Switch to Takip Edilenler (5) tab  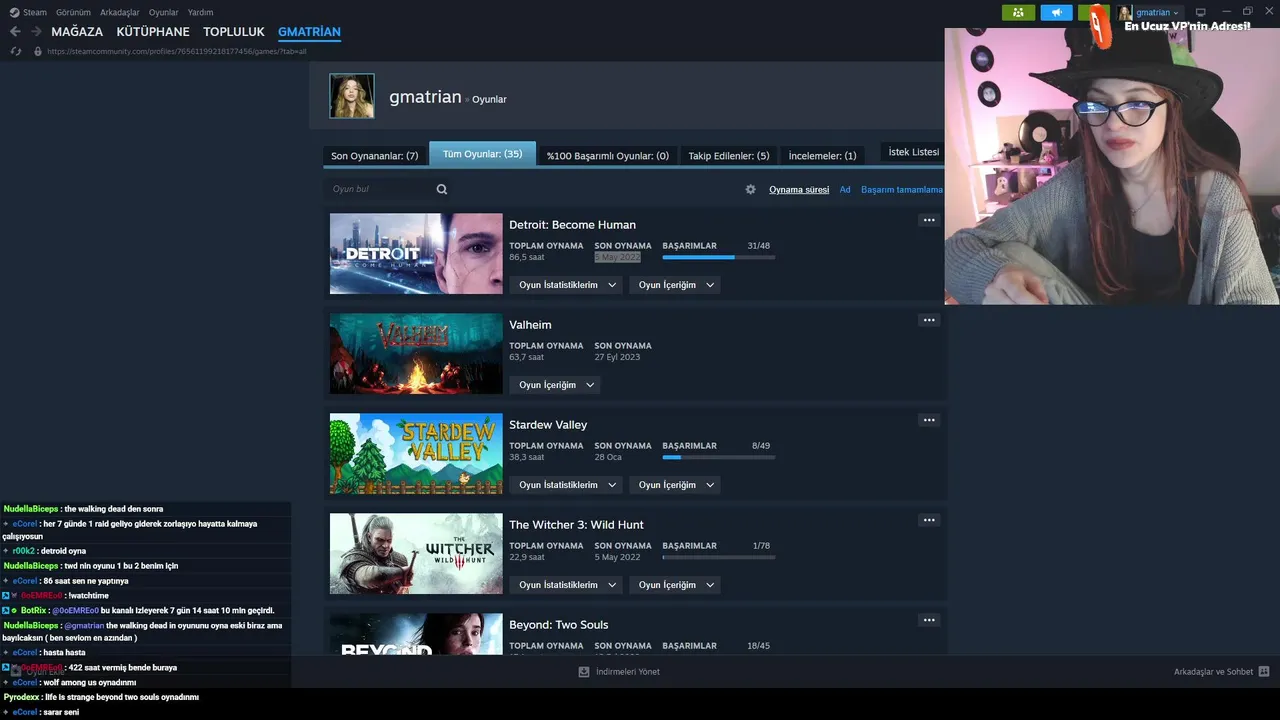point(729,156)
